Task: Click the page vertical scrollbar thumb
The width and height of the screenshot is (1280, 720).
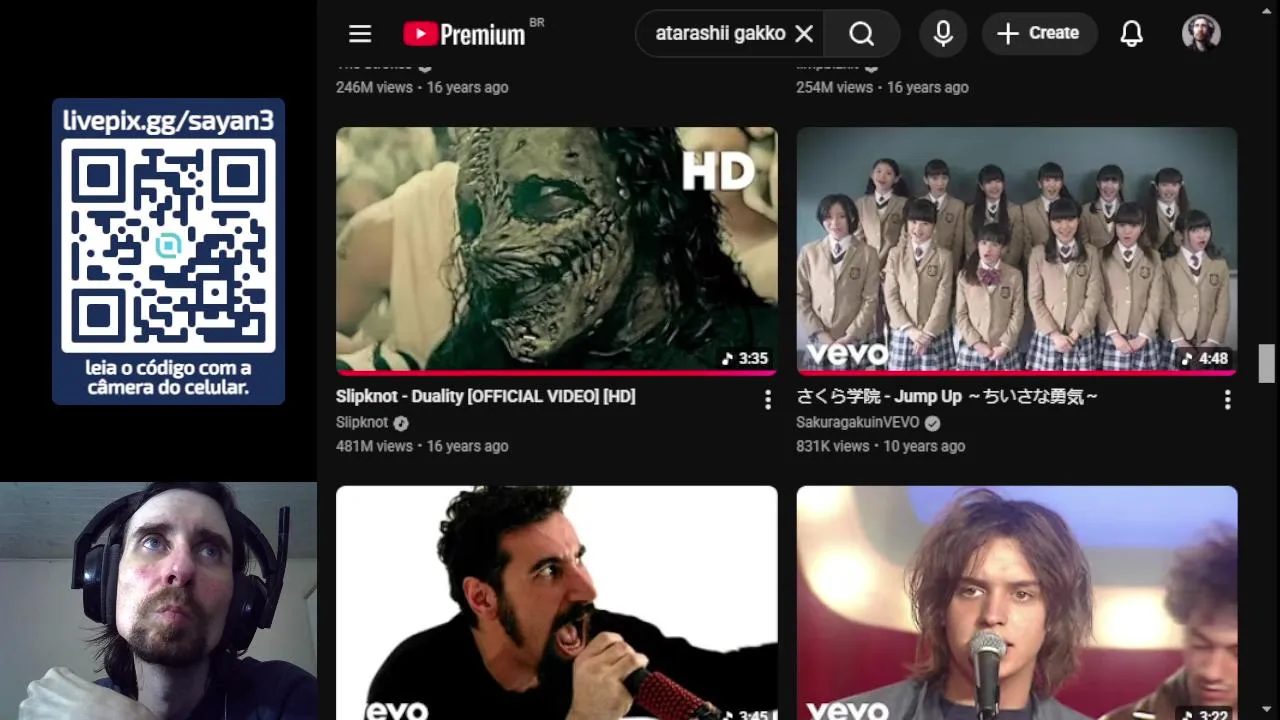Action: (x=1267, y=363)
